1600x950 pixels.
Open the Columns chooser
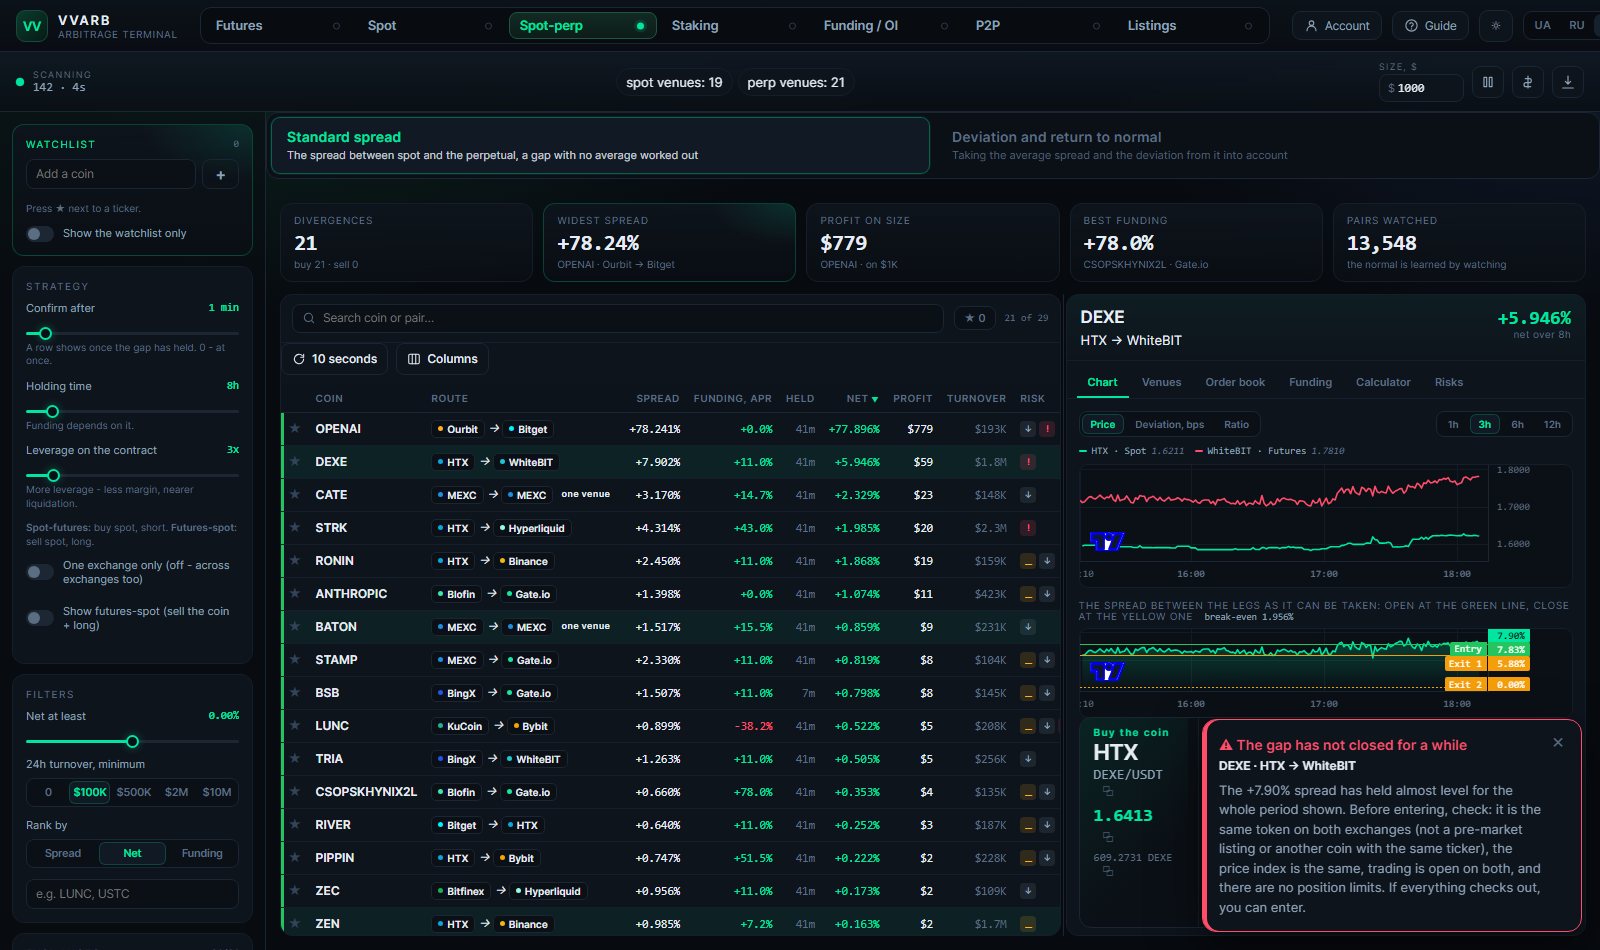pos(442,359)
